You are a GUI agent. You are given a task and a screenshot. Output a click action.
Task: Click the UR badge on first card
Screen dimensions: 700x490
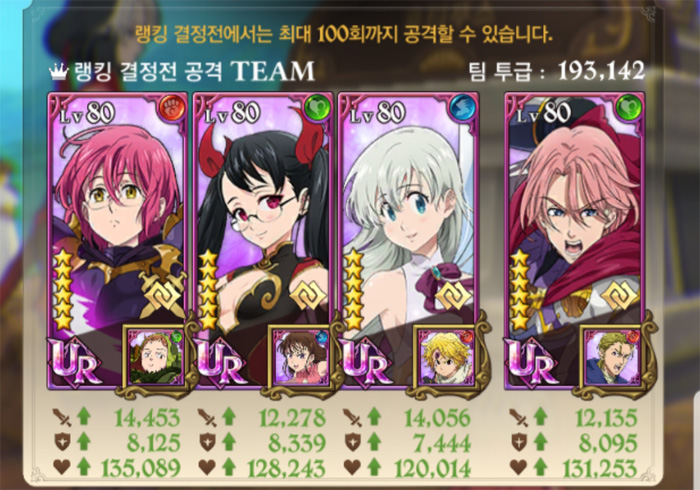point(74,362)
